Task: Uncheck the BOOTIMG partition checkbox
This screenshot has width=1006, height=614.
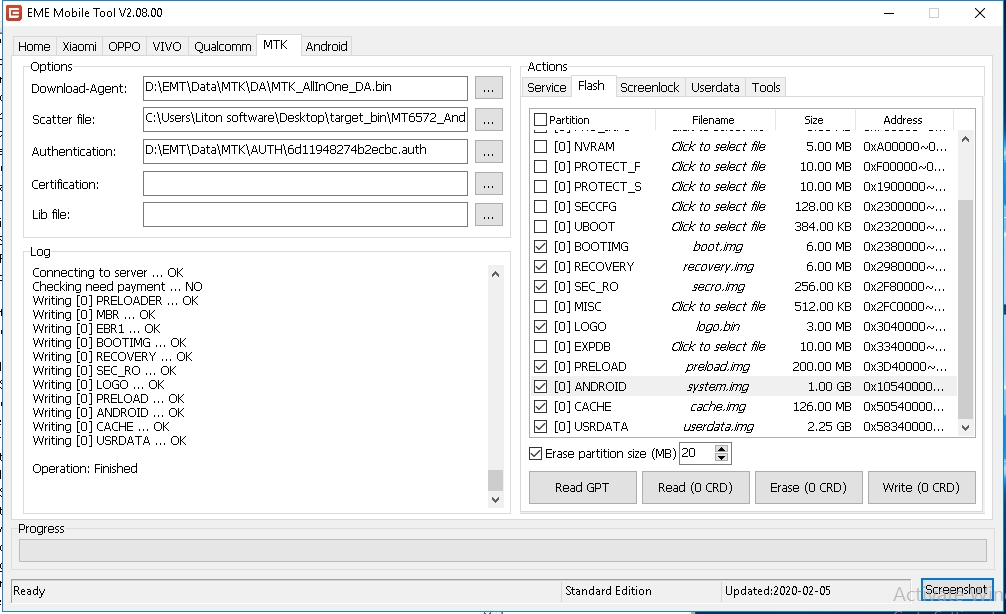Action: (x=541, y=247)
